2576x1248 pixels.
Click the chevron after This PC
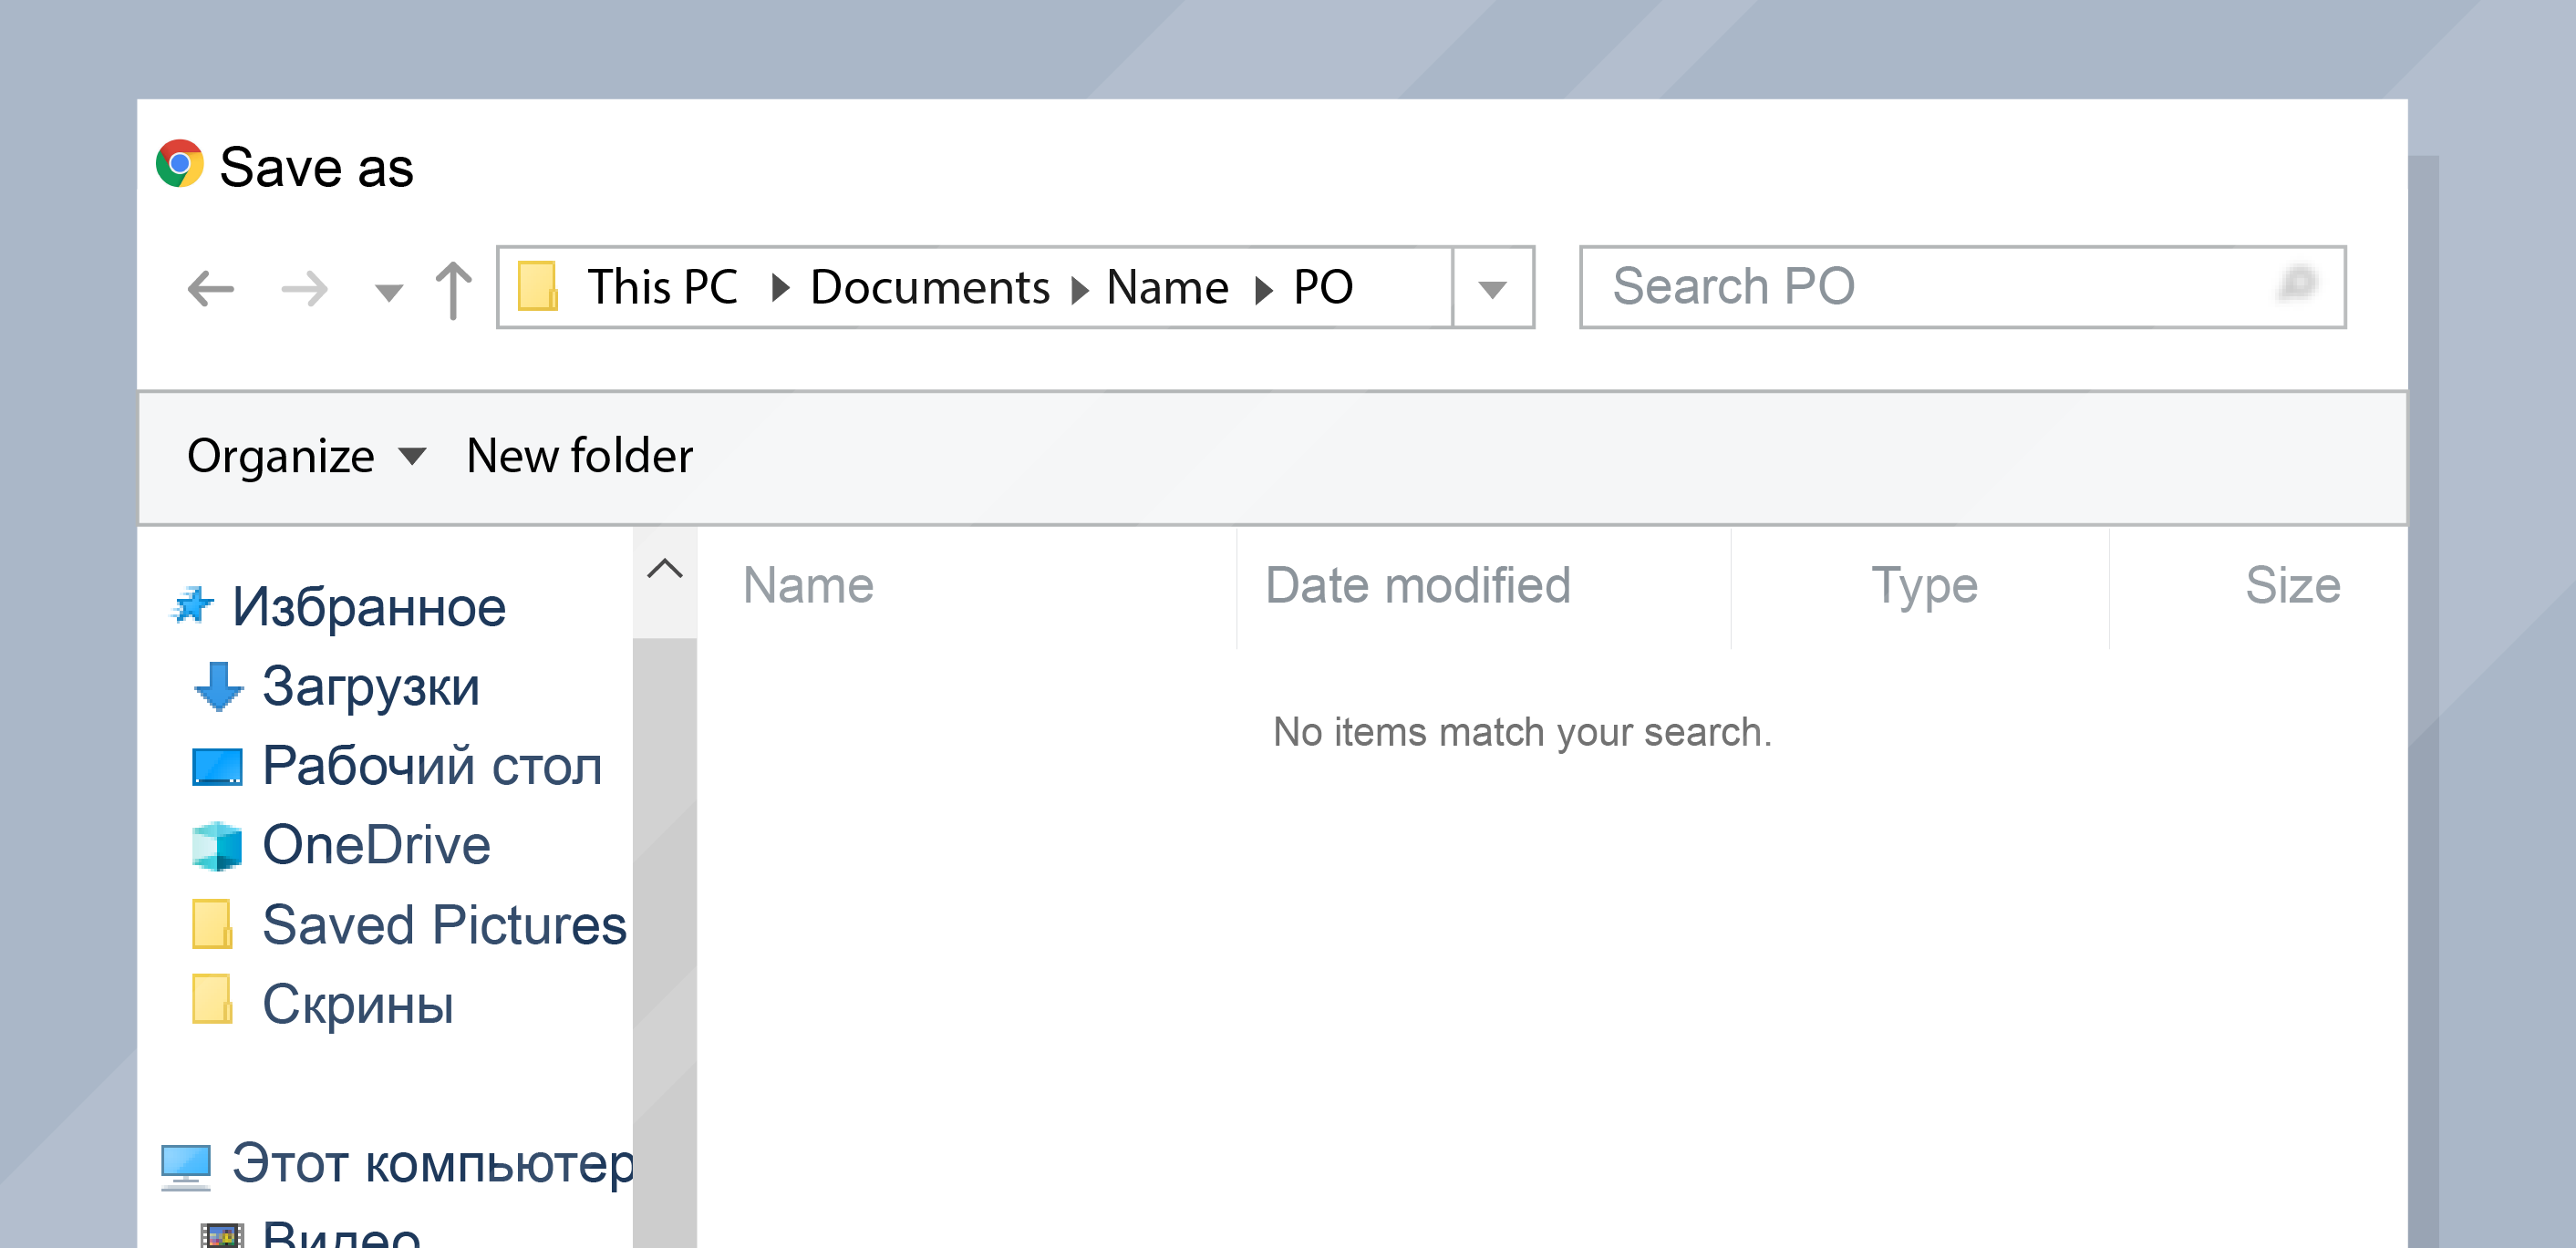[x=780, y=289]
